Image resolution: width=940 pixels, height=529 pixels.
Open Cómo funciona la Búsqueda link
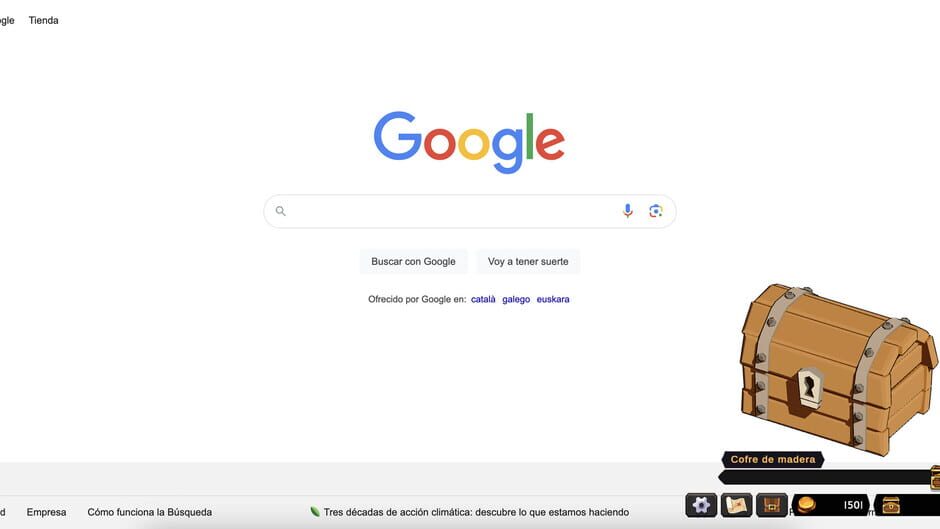[x=150, y=512]
